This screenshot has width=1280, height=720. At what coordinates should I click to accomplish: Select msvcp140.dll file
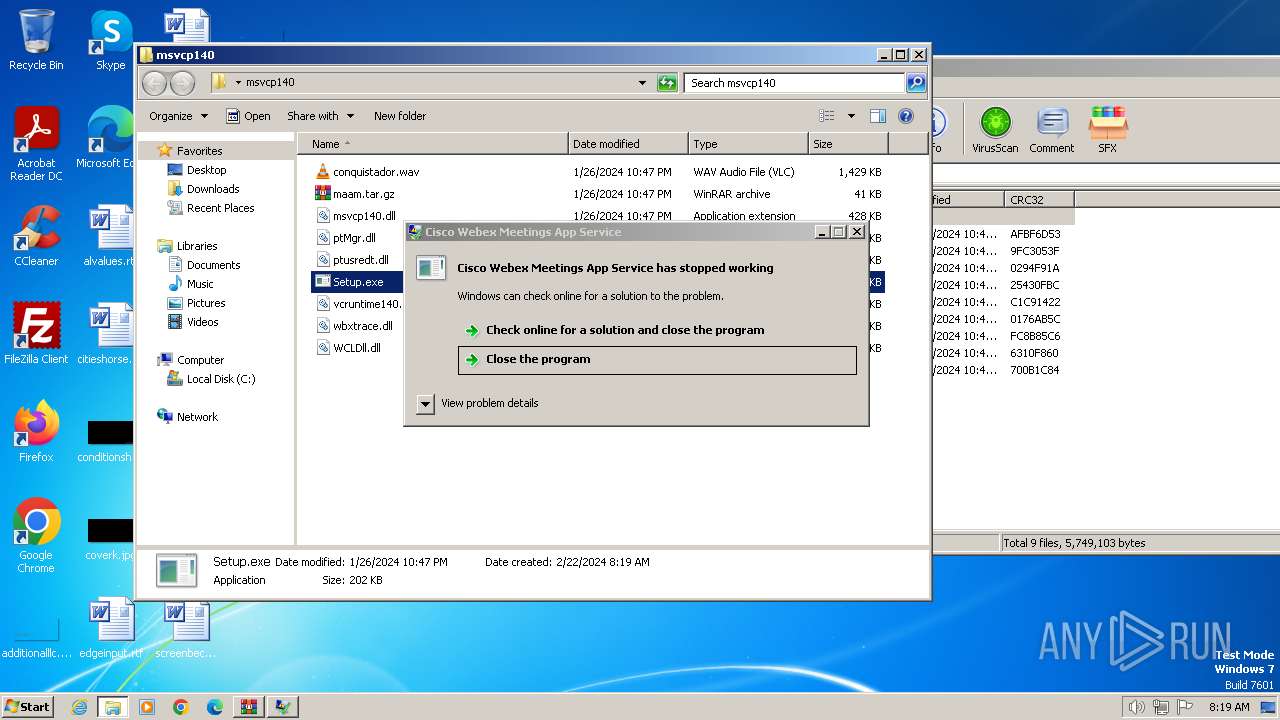coord(364,216)
